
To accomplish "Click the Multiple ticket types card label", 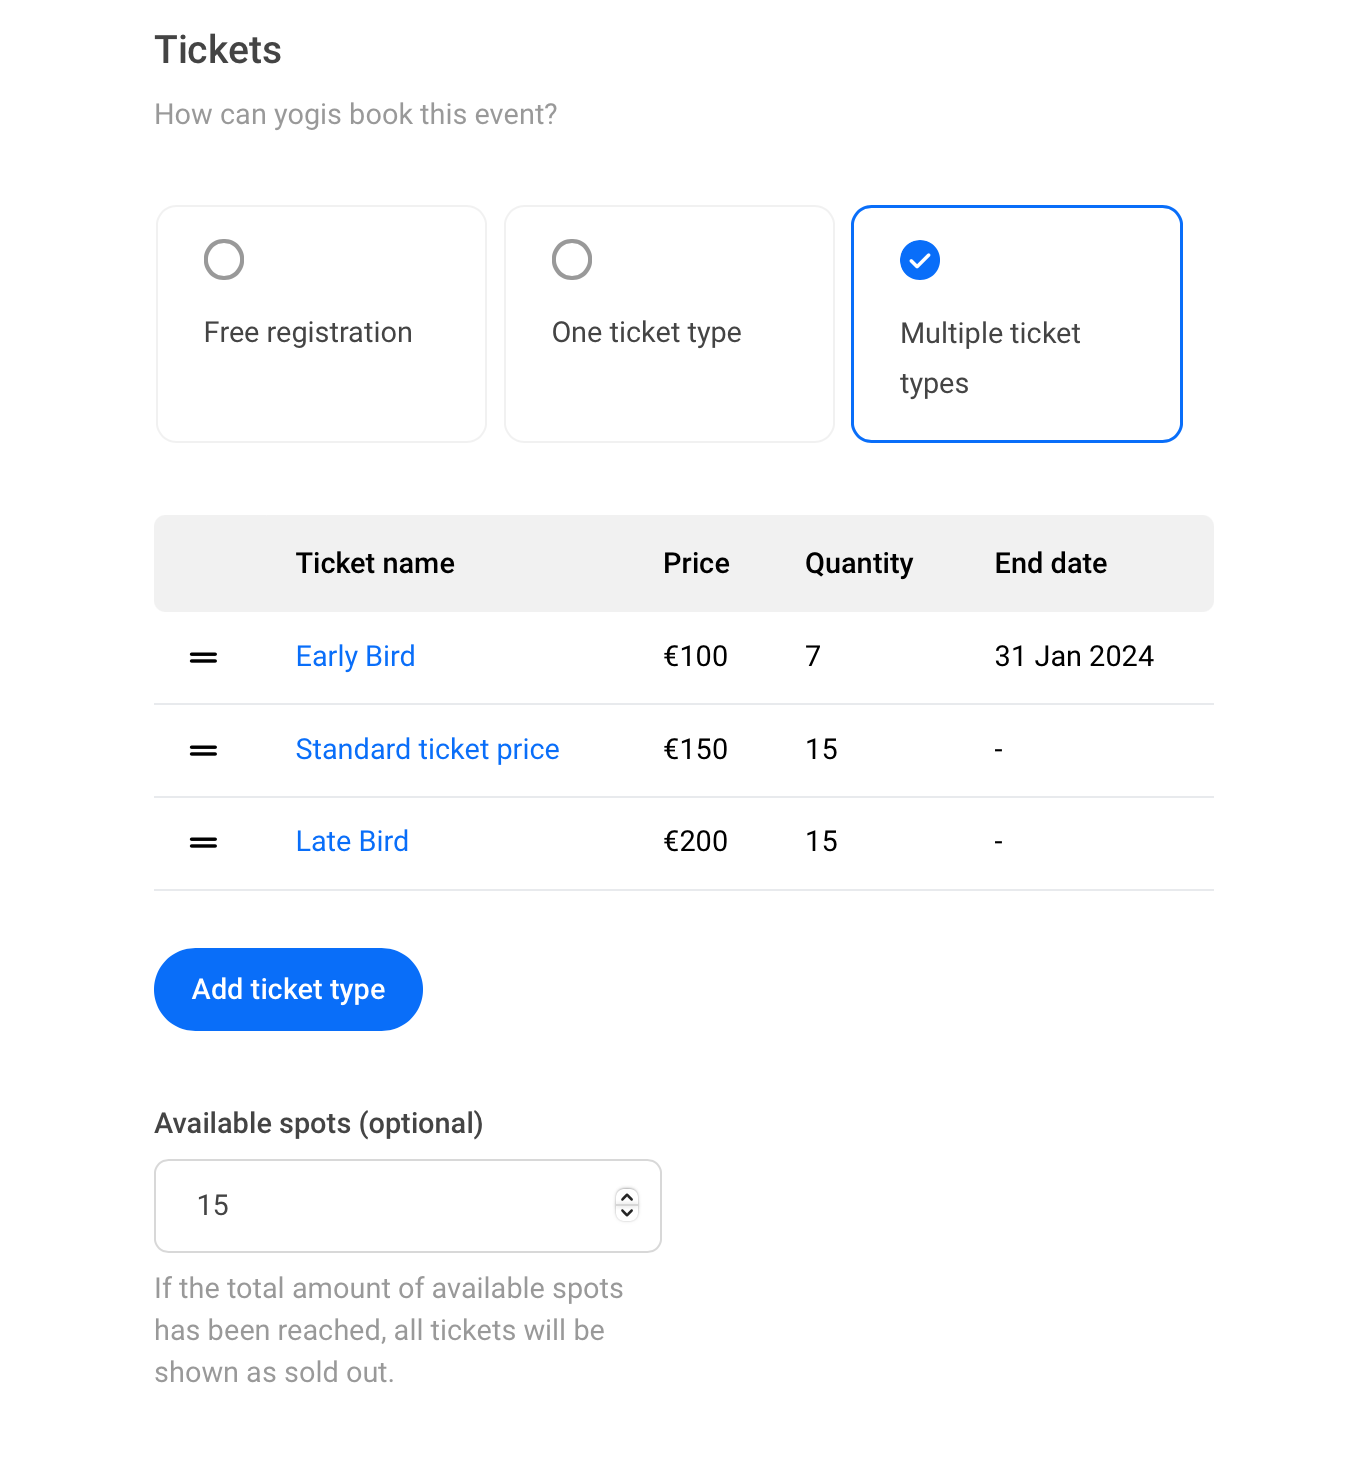I will [990, 358].
